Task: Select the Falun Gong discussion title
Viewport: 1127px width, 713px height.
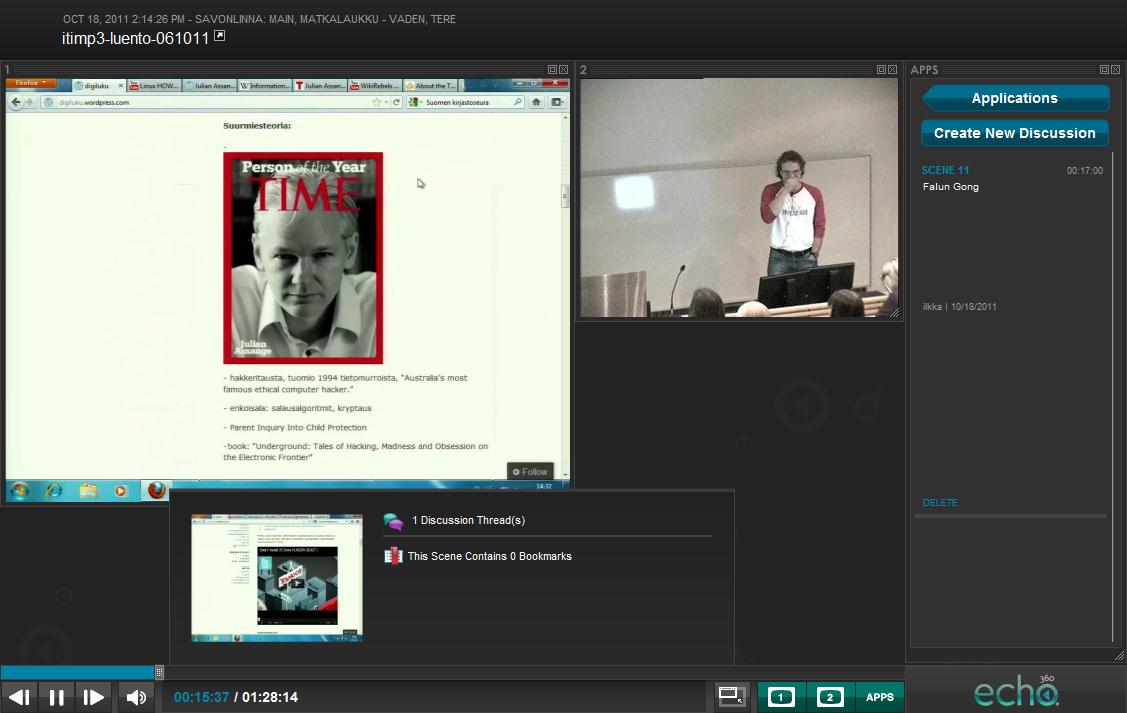Action: 951,187
